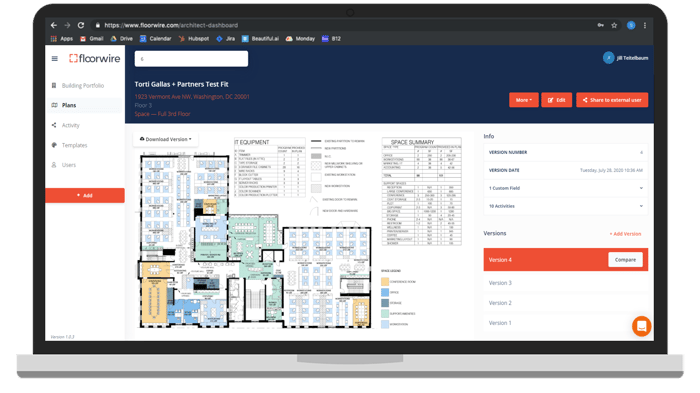This screenshot has height=393, width=700.
Task: Open the Hubspot bookmark
Action: (194, 39)
